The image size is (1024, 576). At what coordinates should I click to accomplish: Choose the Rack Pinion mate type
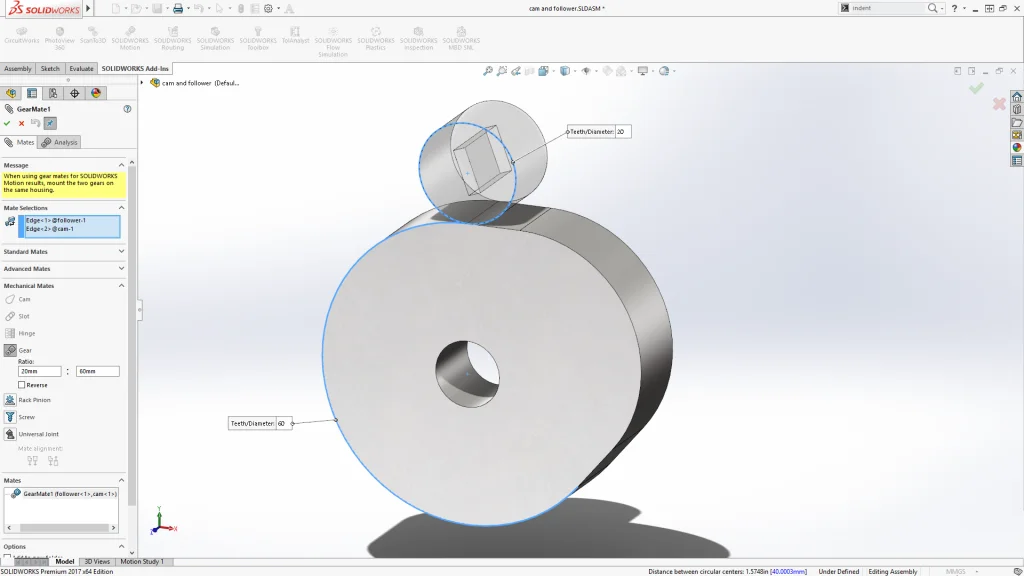[x=34, y=400]
